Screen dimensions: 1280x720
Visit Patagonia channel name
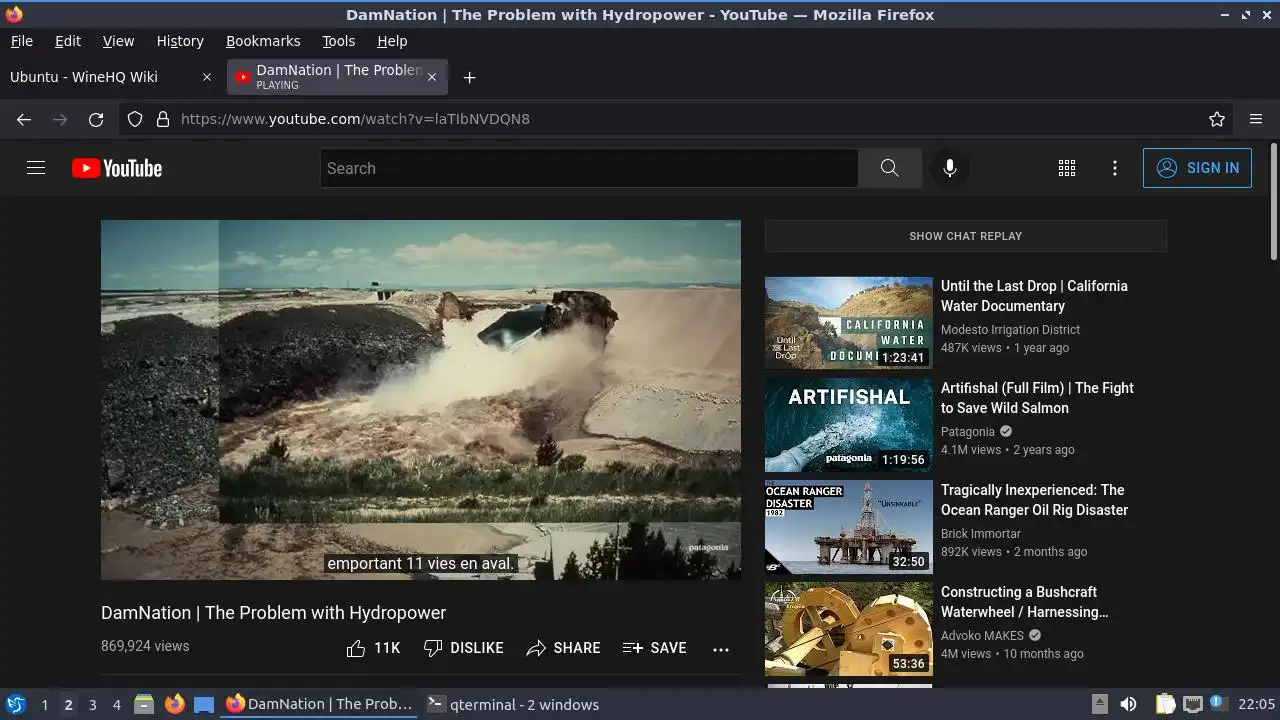968,432
